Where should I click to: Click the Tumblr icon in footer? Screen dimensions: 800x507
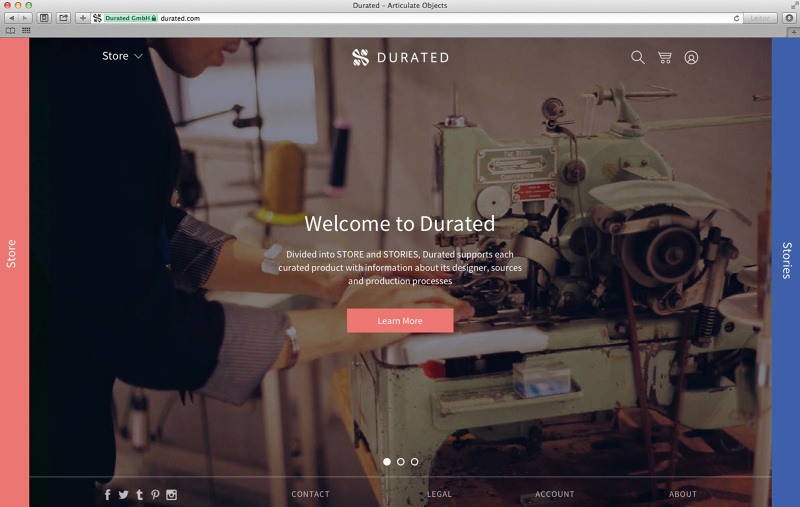(139, 494)
